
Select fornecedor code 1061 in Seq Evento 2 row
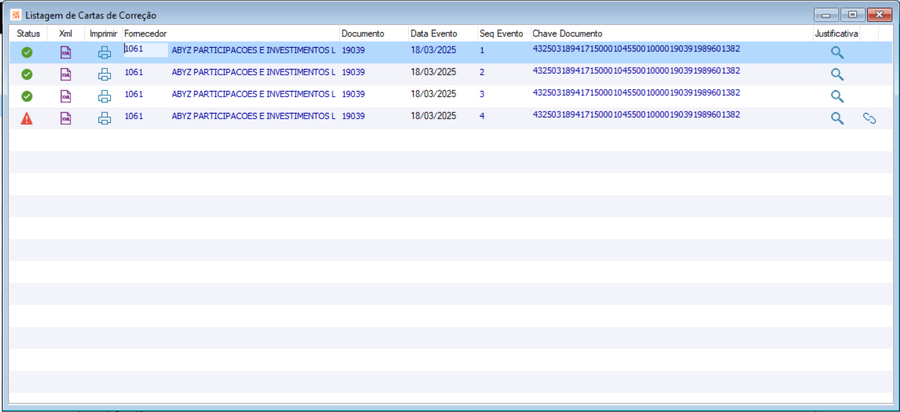tap(134, 72)
